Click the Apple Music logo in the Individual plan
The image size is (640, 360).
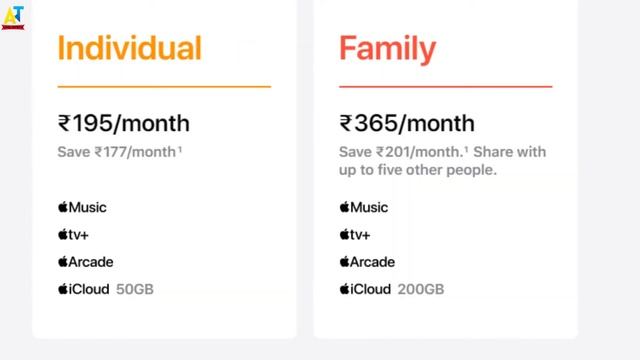(x=82, y=207)
